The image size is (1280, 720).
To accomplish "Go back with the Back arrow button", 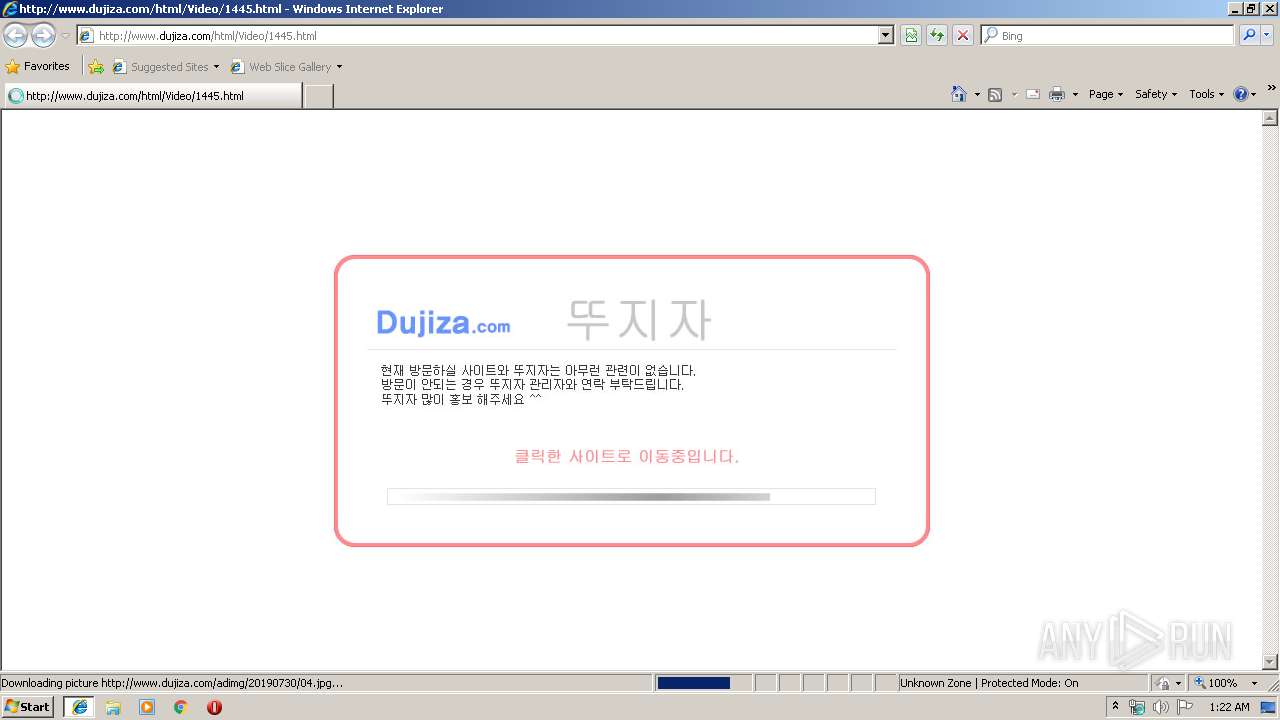I will [x=15, y=36].
